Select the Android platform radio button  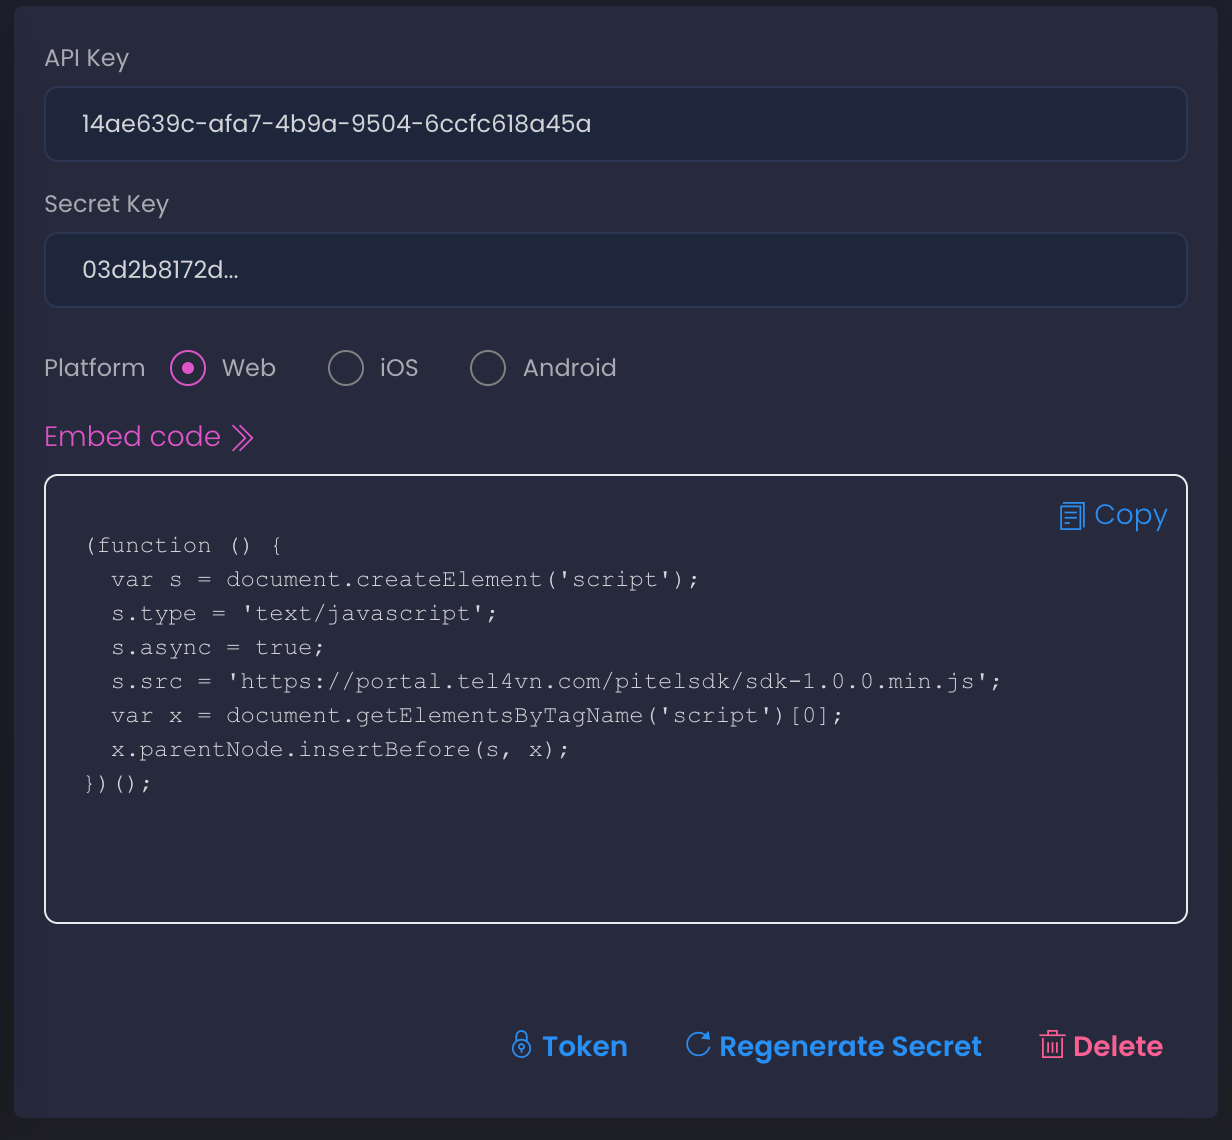488,368
